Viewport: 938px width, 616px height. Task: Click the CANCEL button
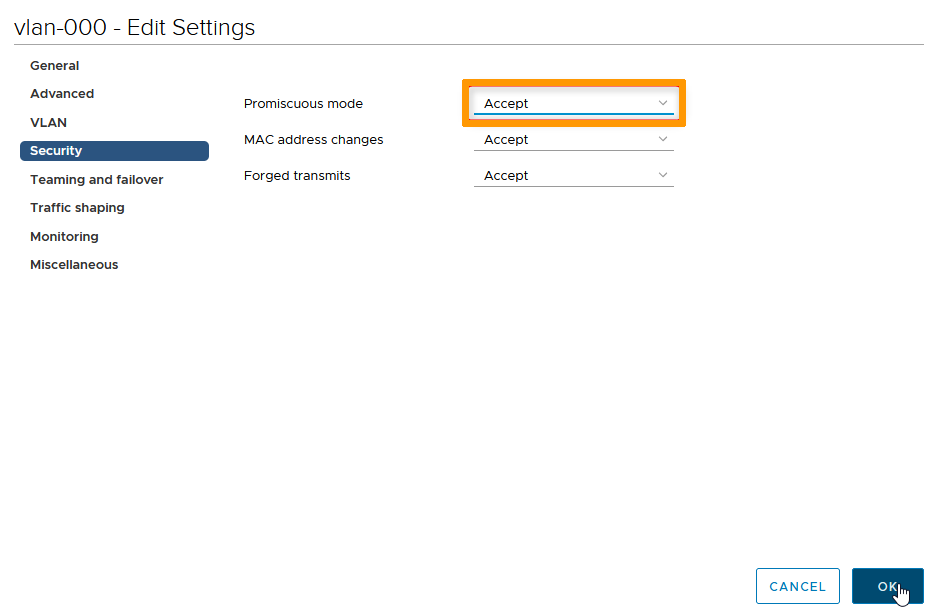click(797, 587)
